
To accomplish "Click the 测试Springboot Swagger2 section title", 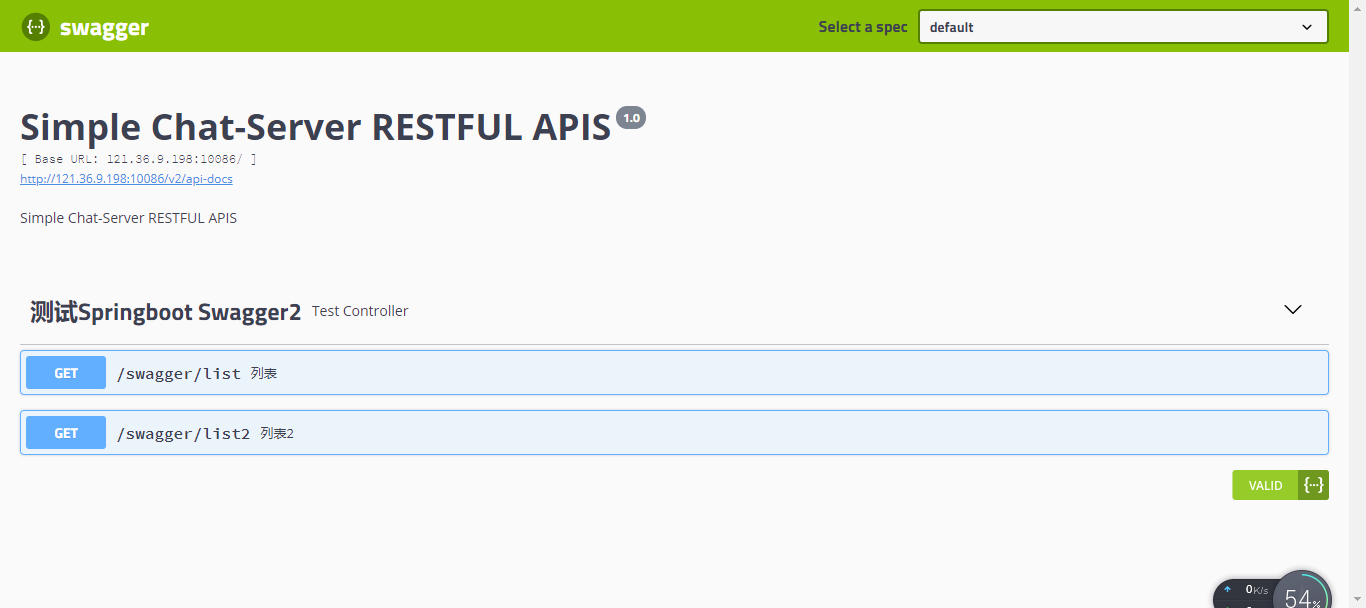I will click(x=165, y=312).
